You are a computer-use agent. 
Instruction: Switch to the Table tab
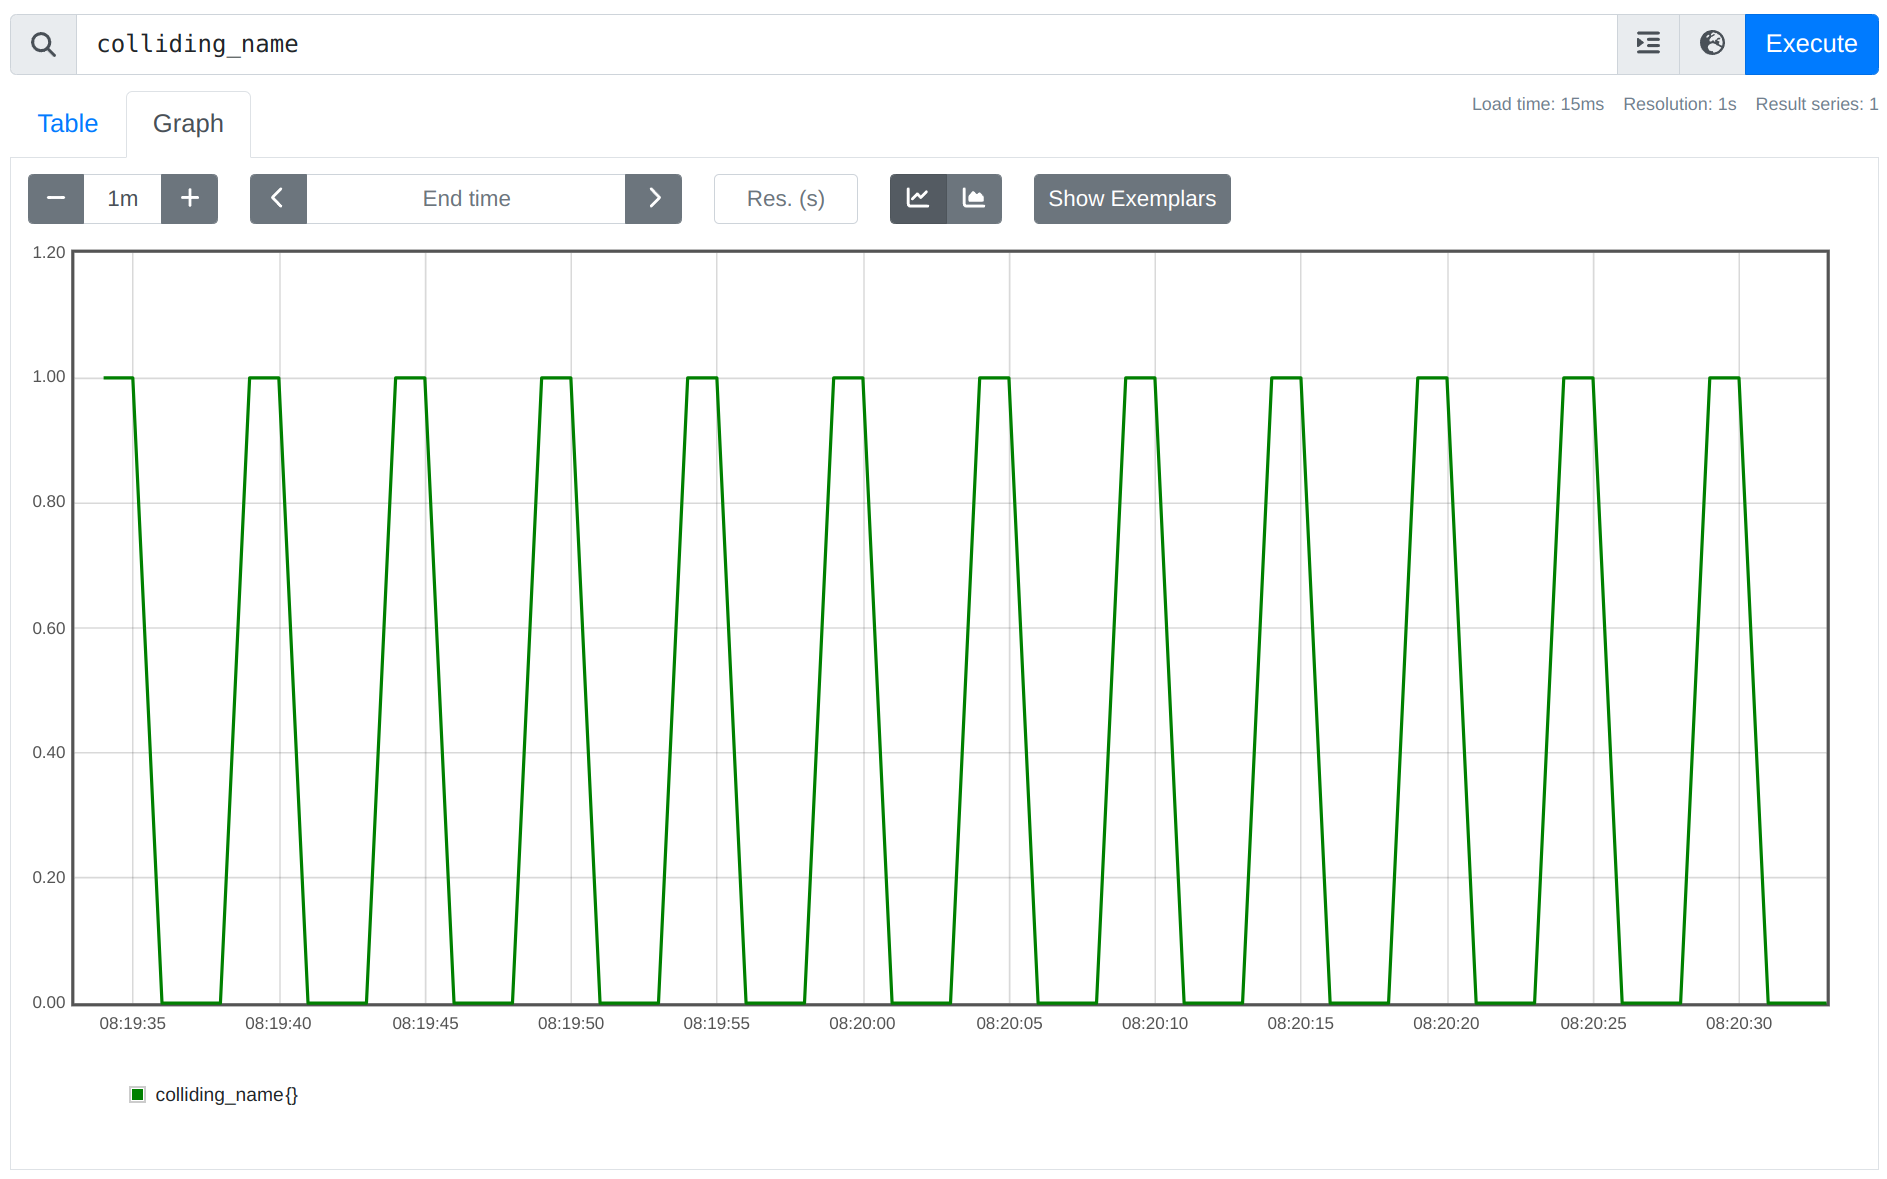point(68,124)
